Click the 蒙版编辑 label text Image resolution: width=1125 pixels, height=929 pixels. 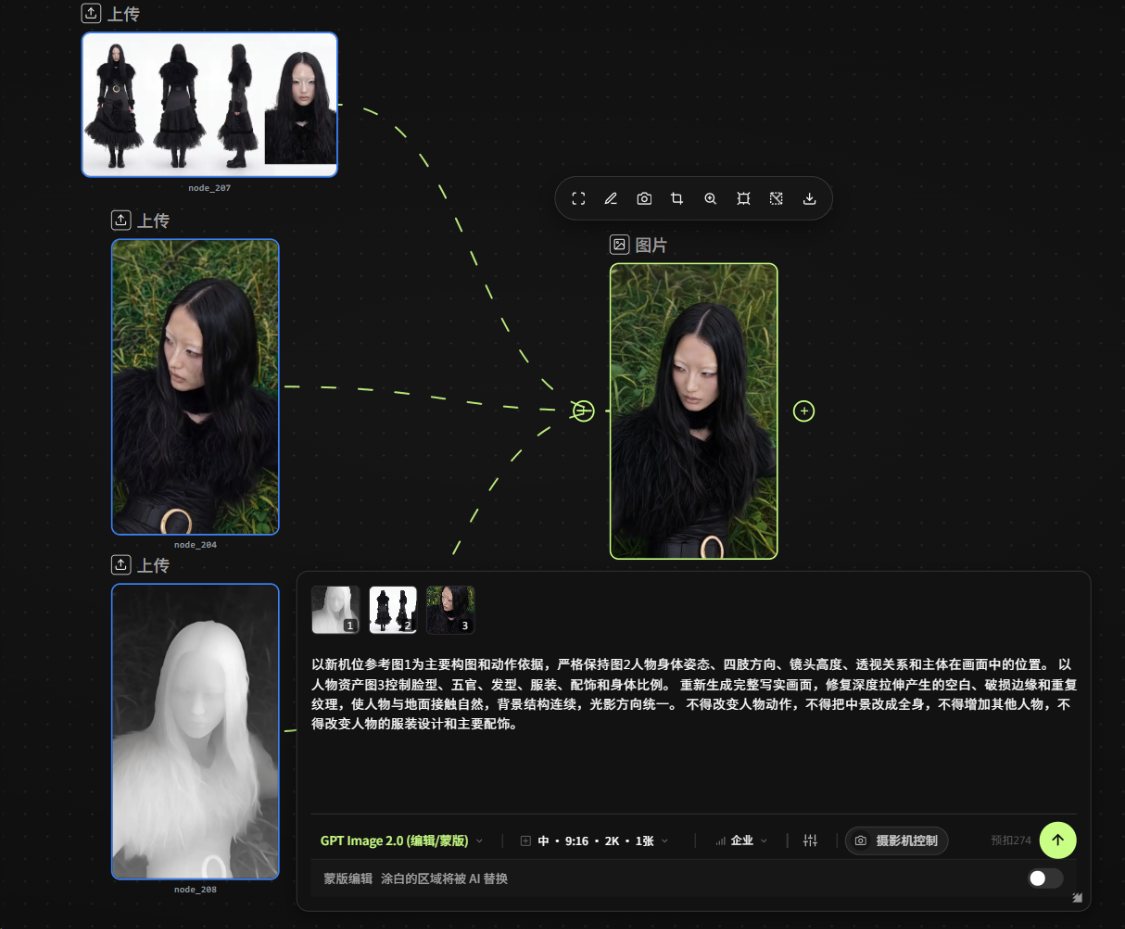pyautogui.click(x=348, y=879)
